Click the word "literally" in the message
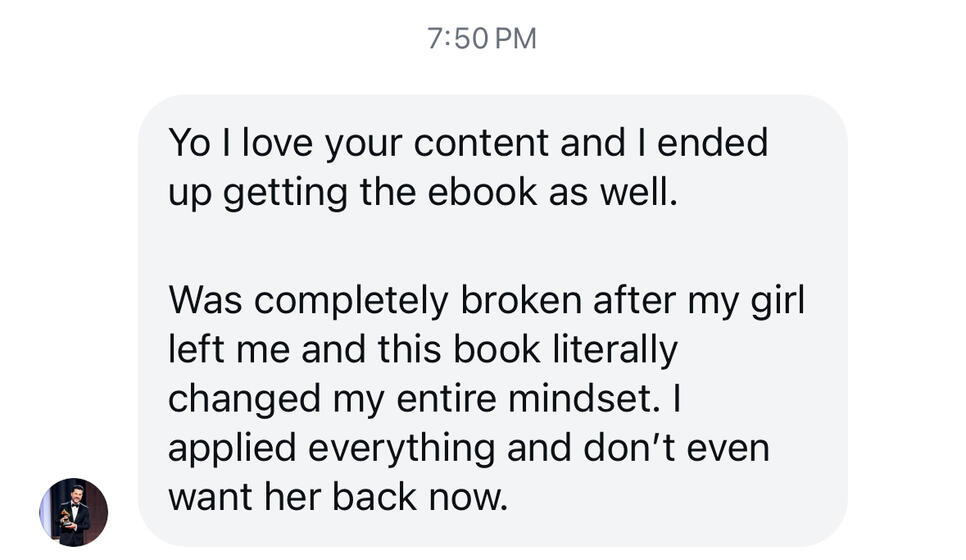 click(614, 349)
